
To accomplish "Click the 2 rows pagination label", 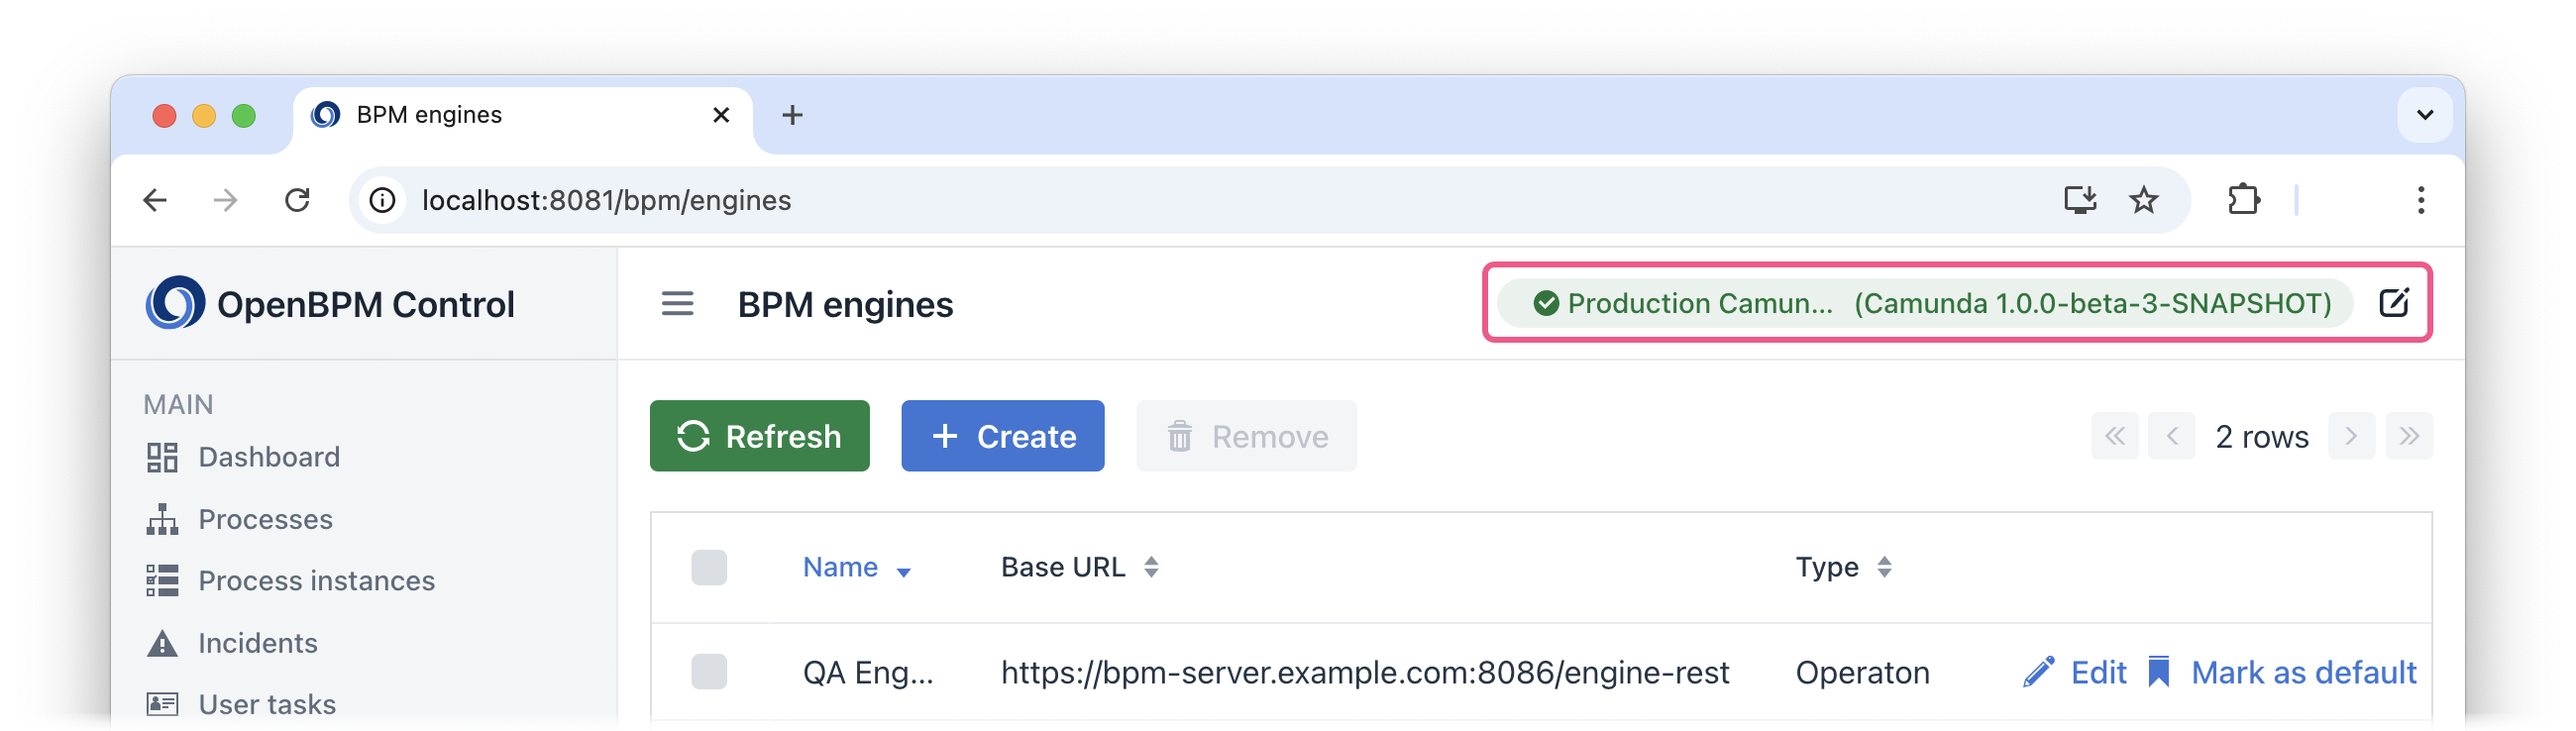I will [x=2262, y=436].
